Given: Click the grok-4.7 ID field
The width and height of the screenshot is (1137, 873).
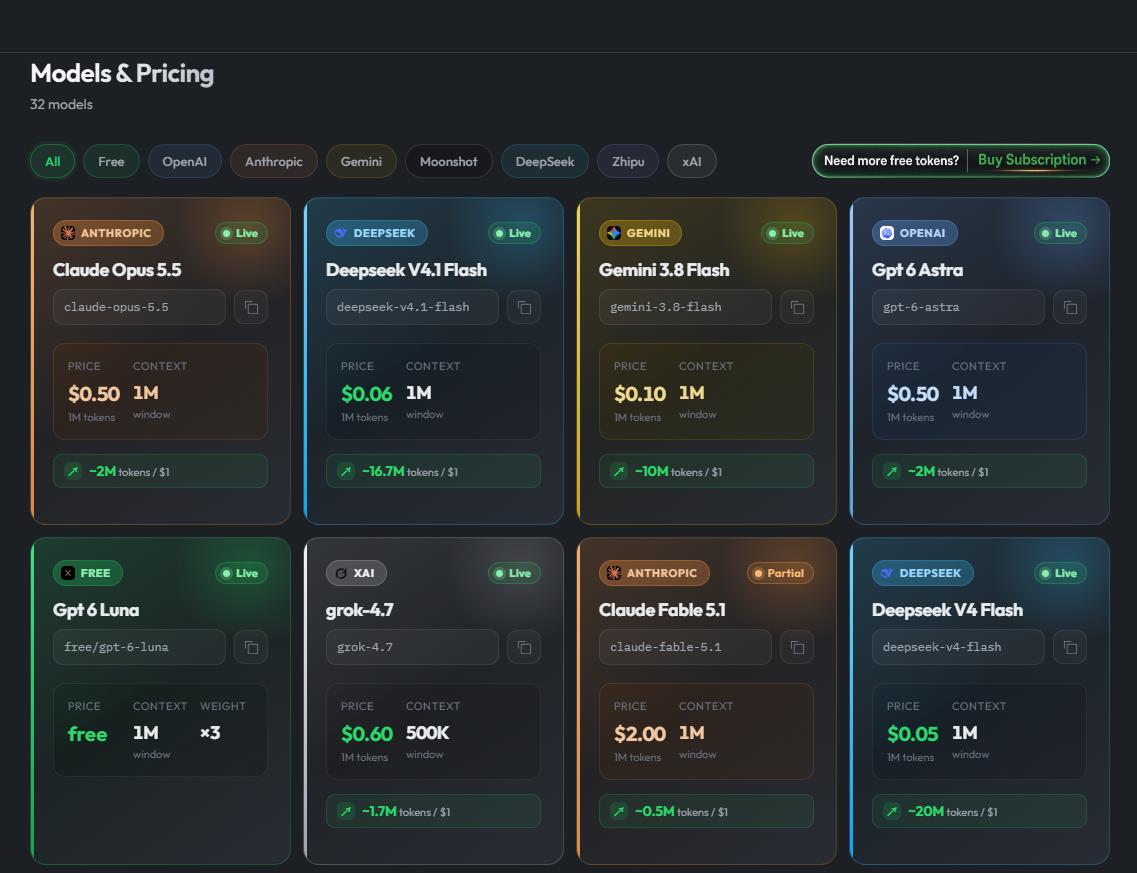Looking at the screenshot, I should tap(412, 647).
